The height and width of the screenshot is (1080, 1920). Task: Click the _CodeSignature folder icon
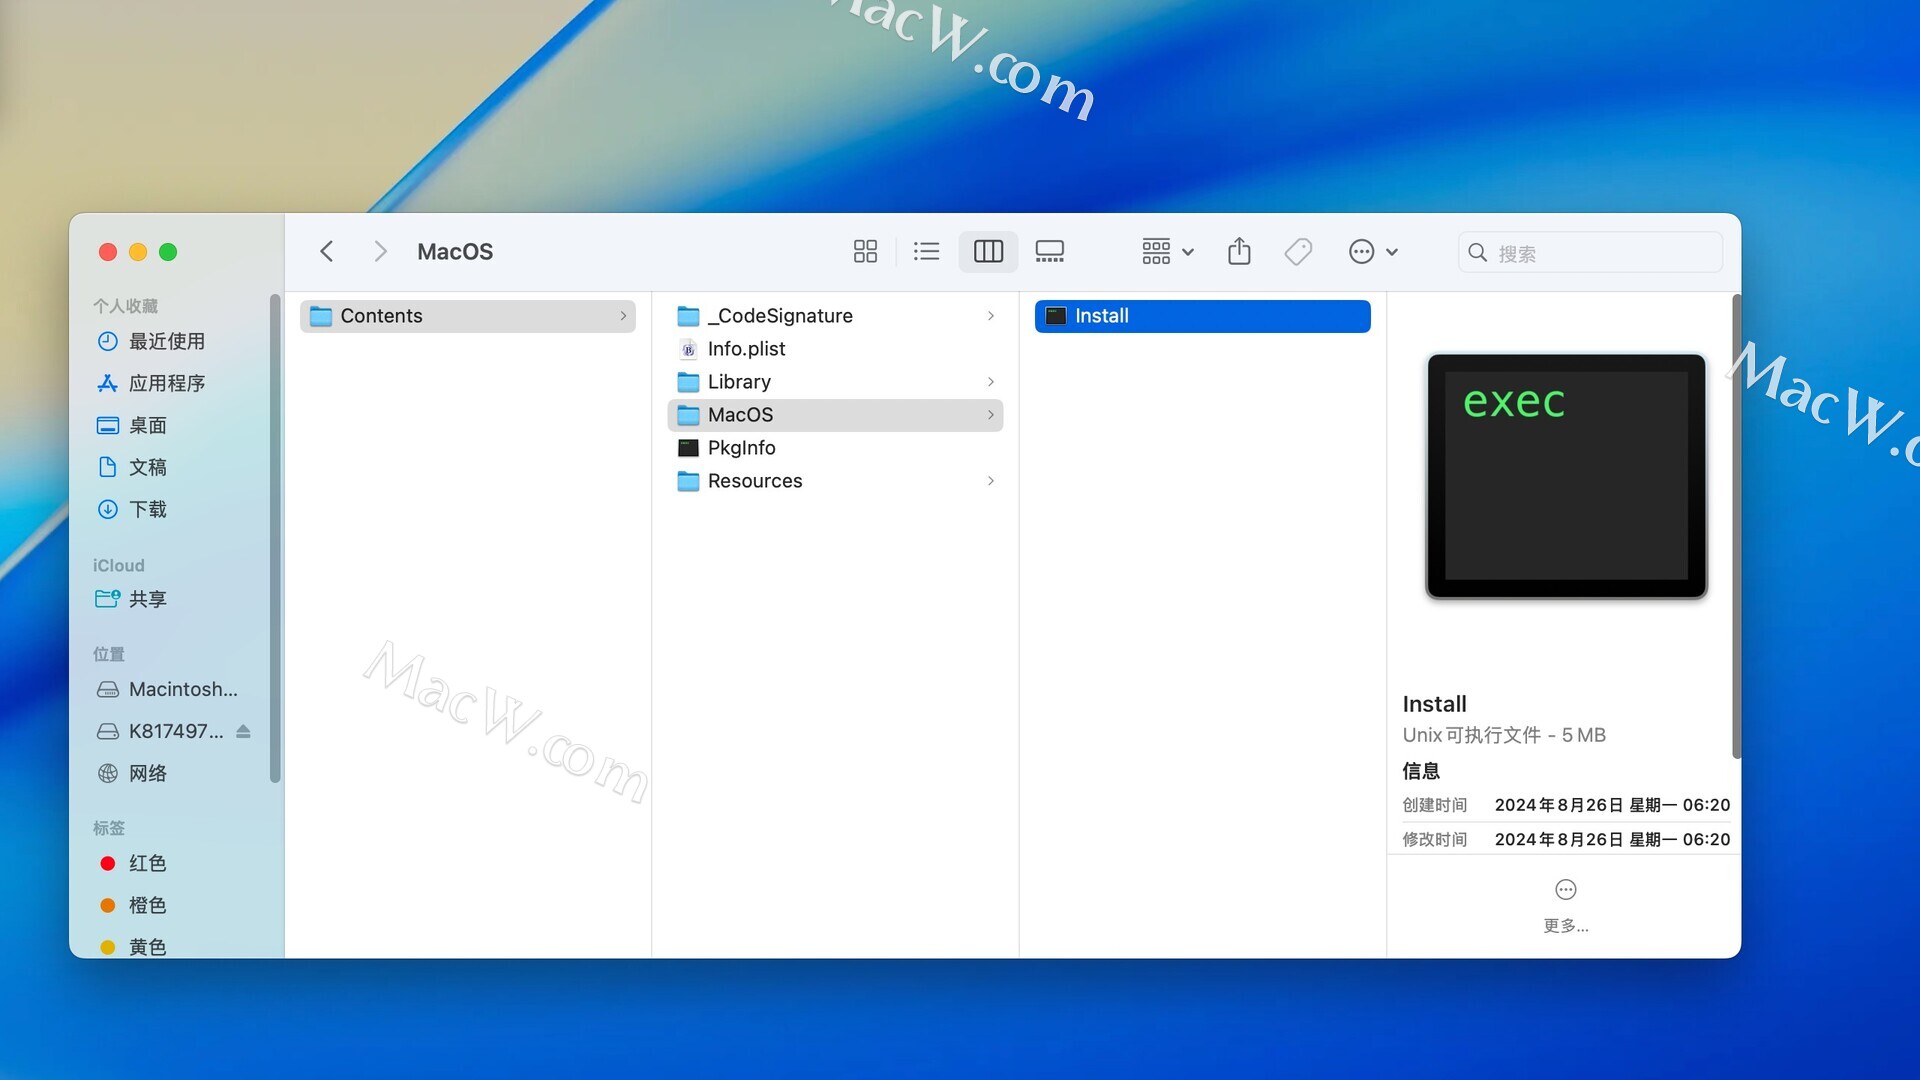pos(688,316)
